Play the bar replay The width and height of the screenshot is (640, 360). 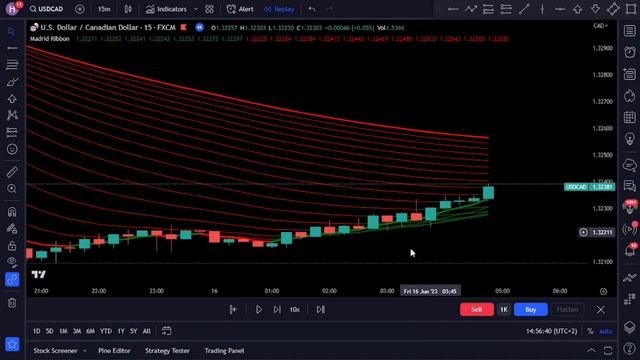click(259, 310)
